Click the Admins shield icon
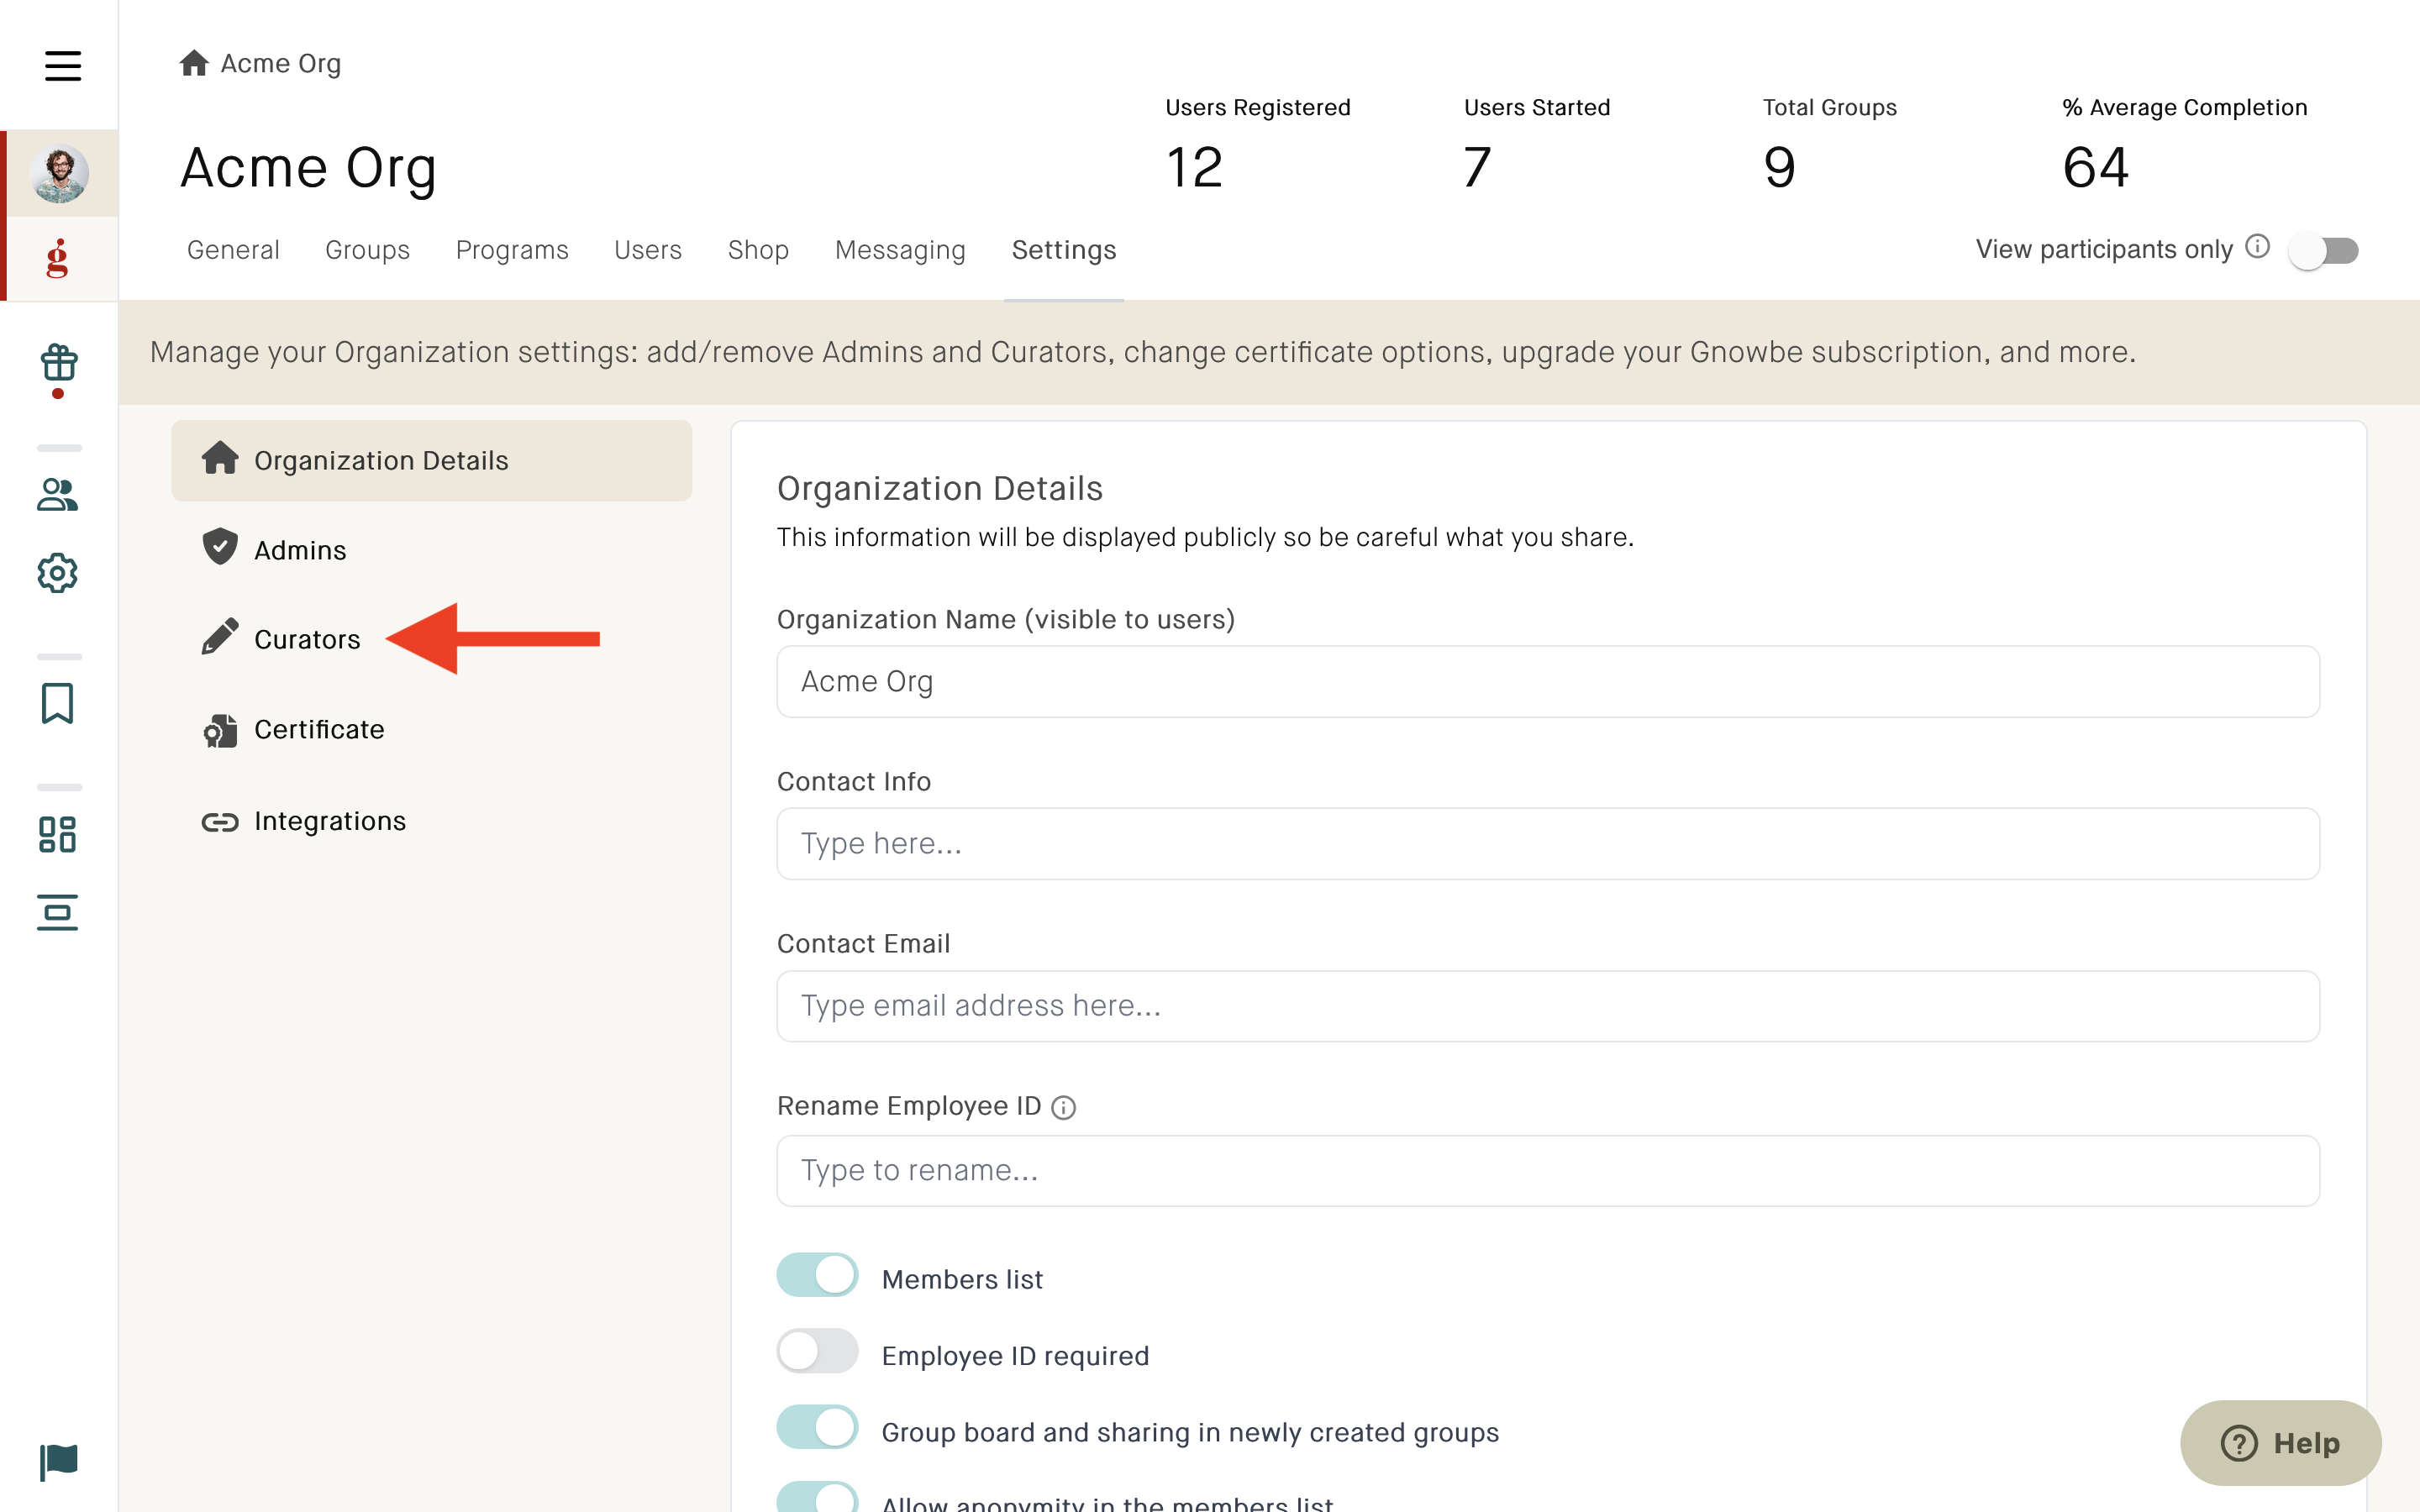Screen dimensions: 2420x1512 (220, 547)
